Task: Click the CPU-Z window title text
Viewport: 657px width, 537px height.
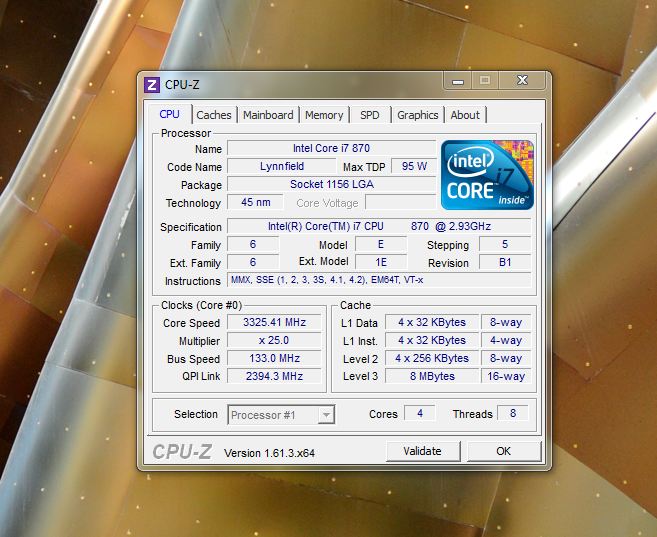Action: [x=182, y=85]
